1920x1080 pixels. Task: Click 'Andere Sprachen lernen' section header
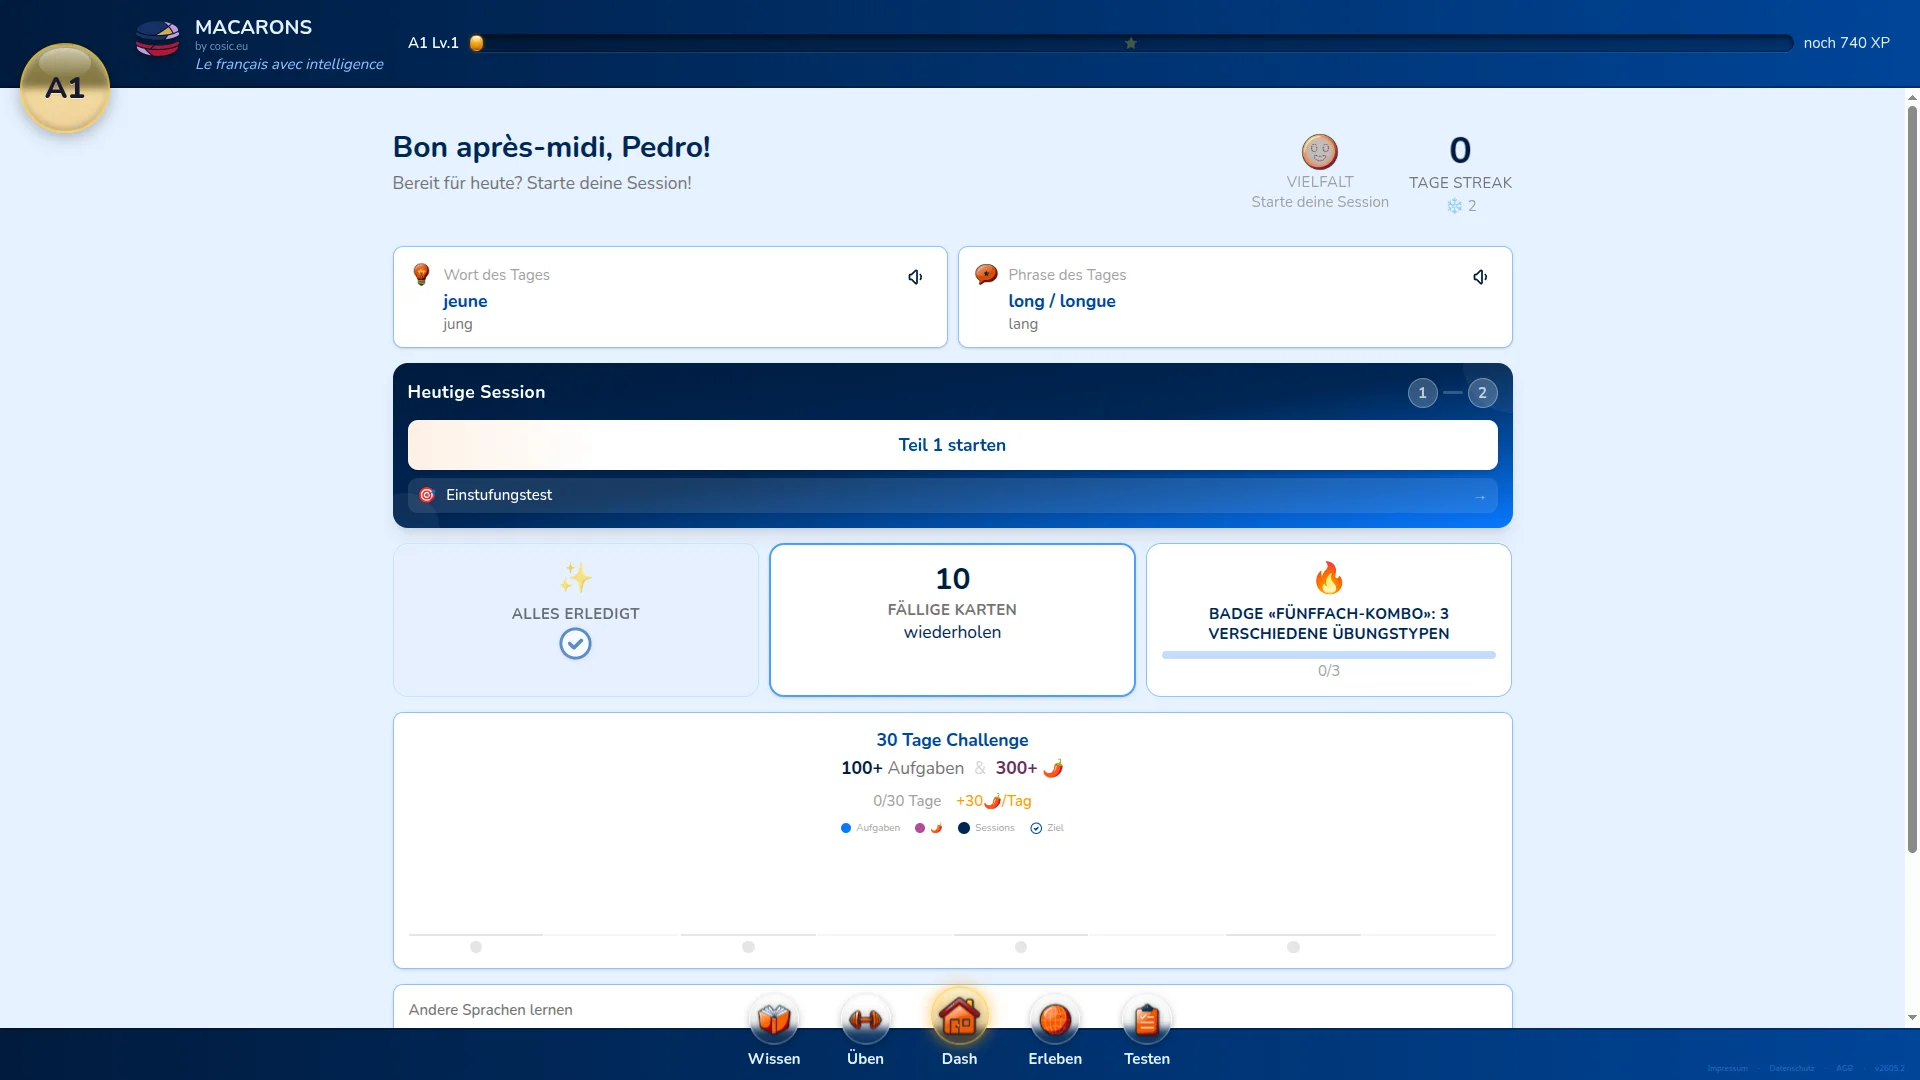pos(490,1010)
